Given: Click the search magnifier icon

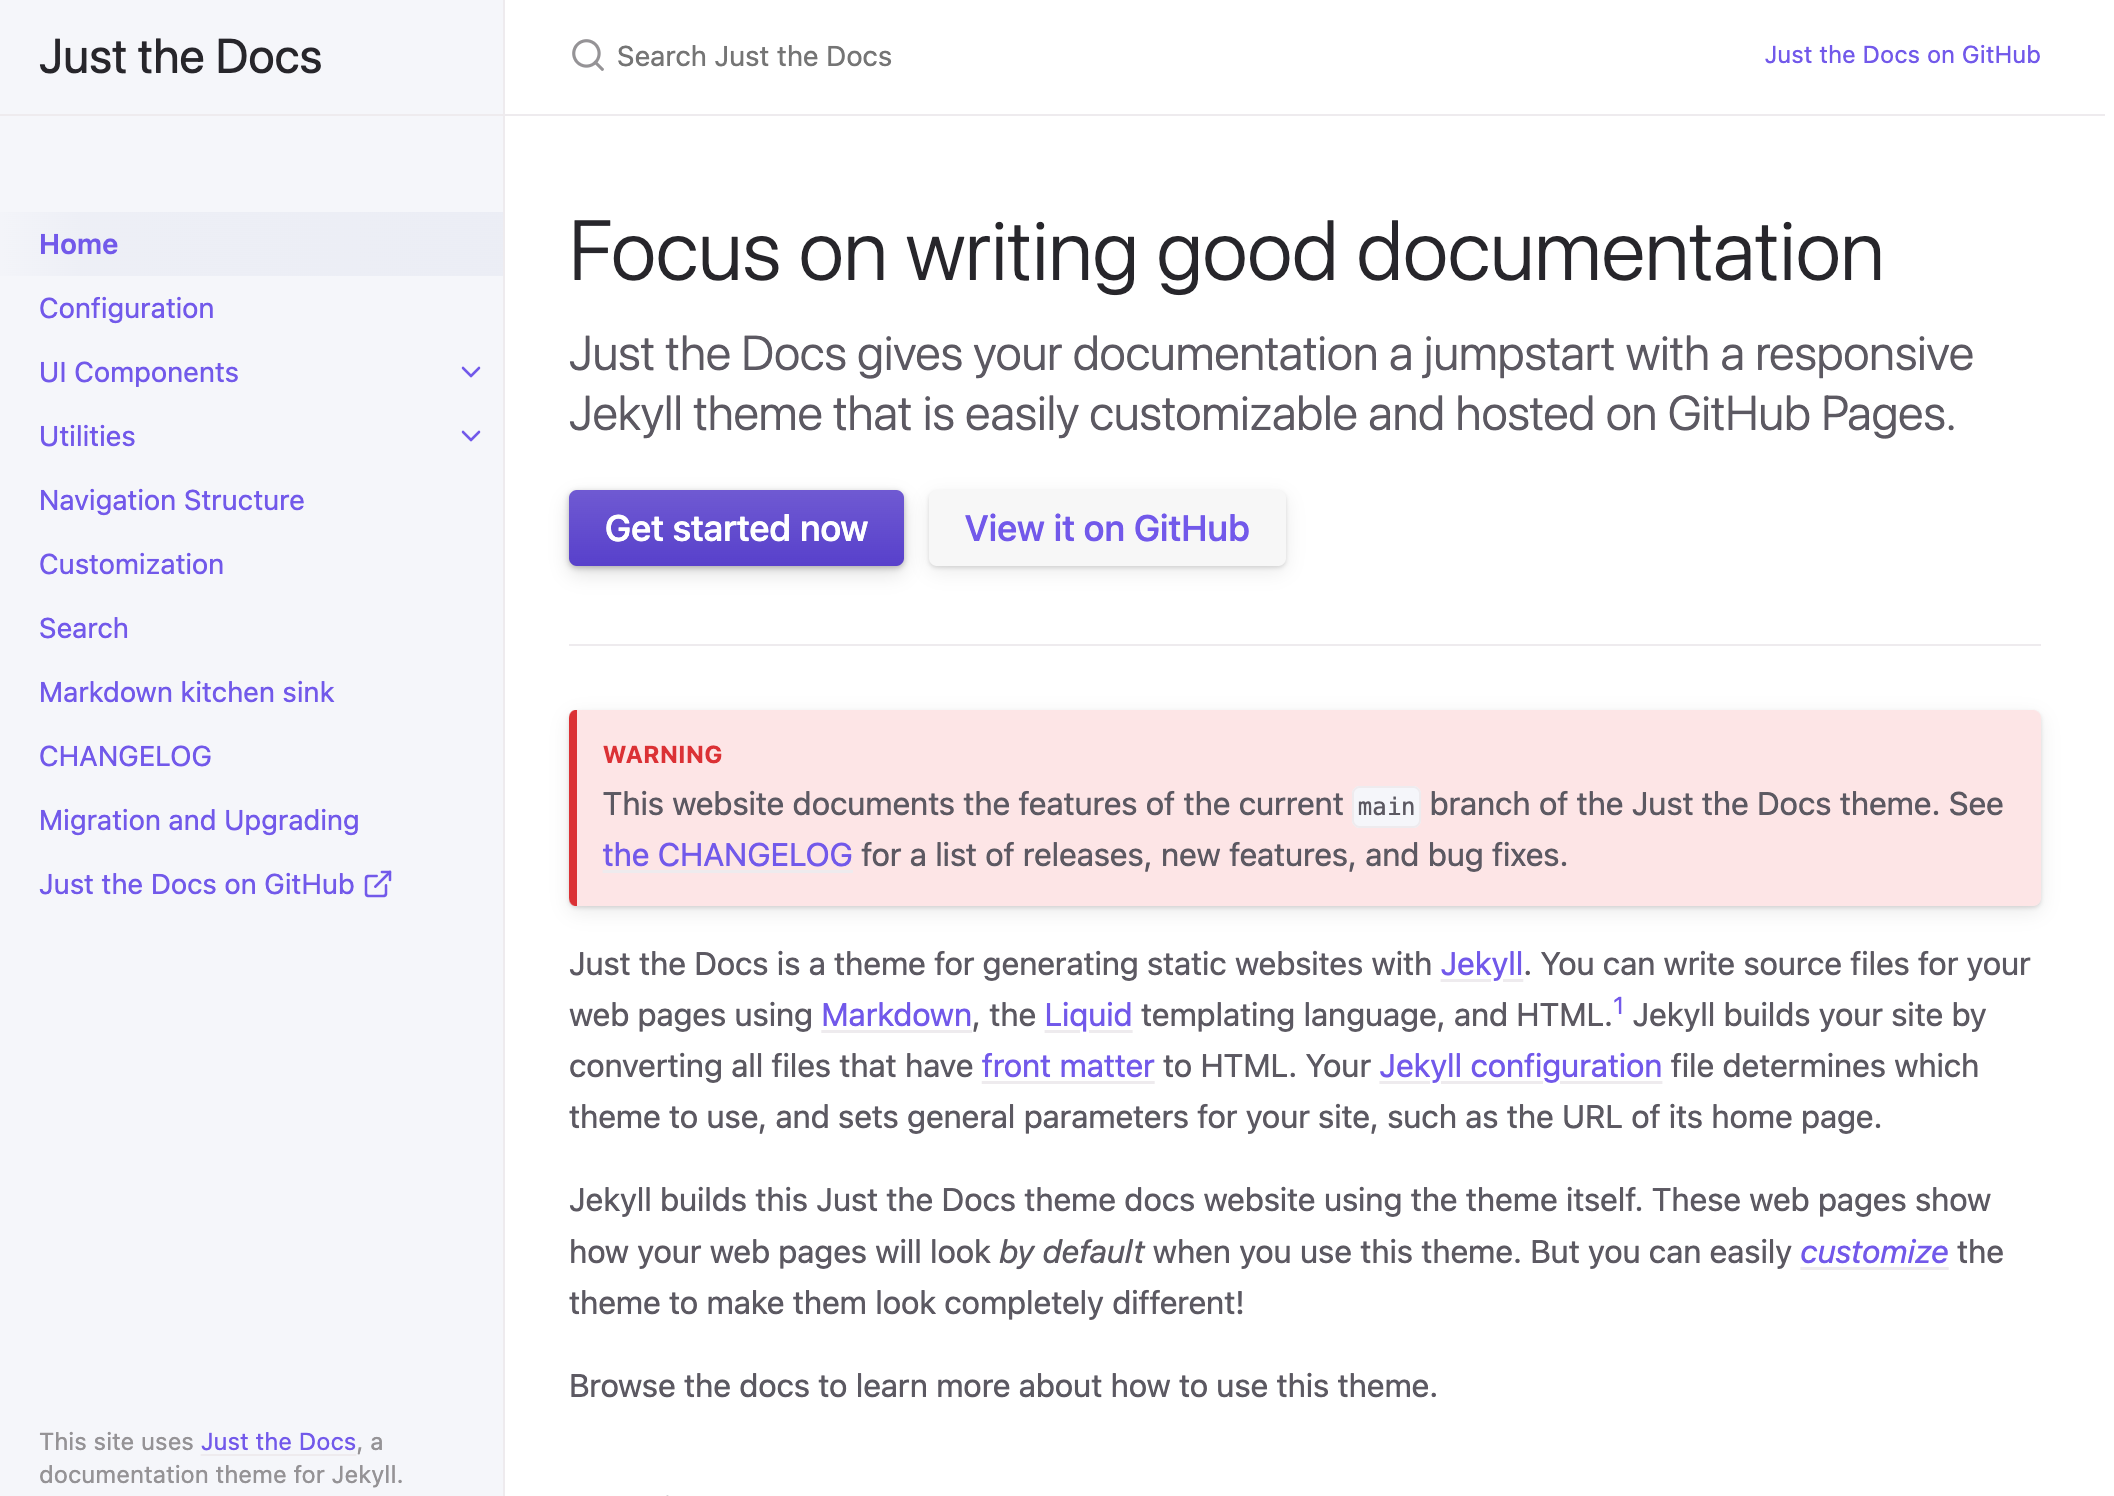Looking at the screenshot, I should tap(587, 55).
